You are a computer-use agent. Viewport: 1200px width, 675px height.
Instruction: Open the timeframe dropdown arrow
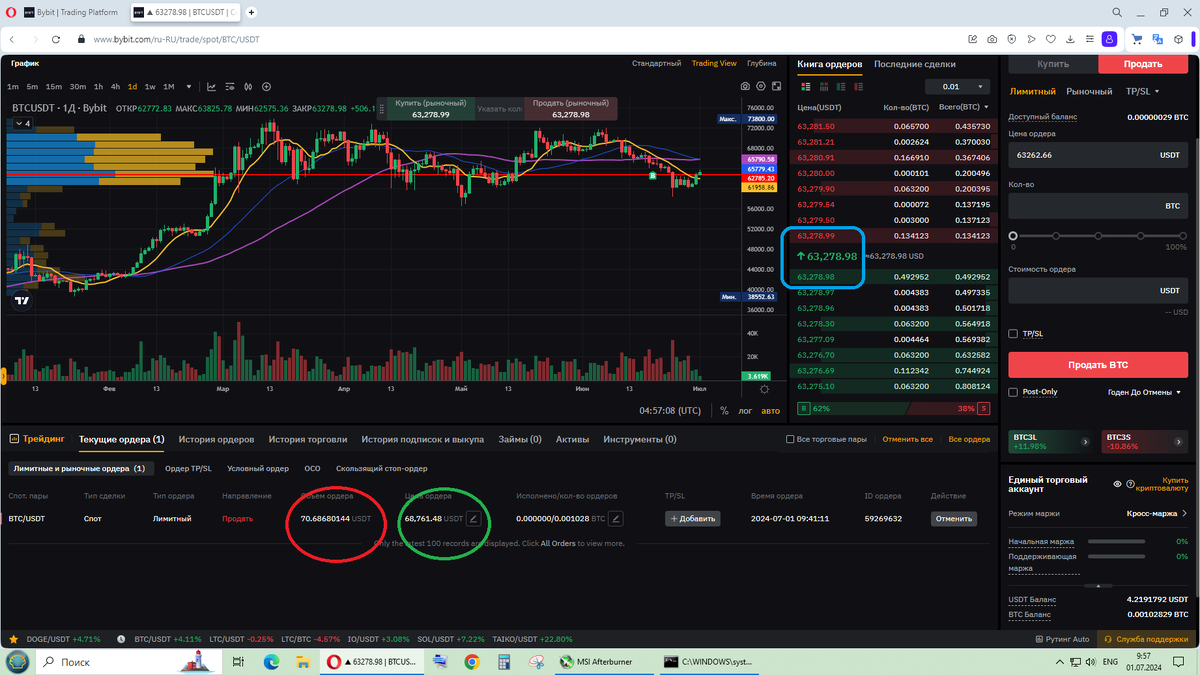[x=189, y=87]
